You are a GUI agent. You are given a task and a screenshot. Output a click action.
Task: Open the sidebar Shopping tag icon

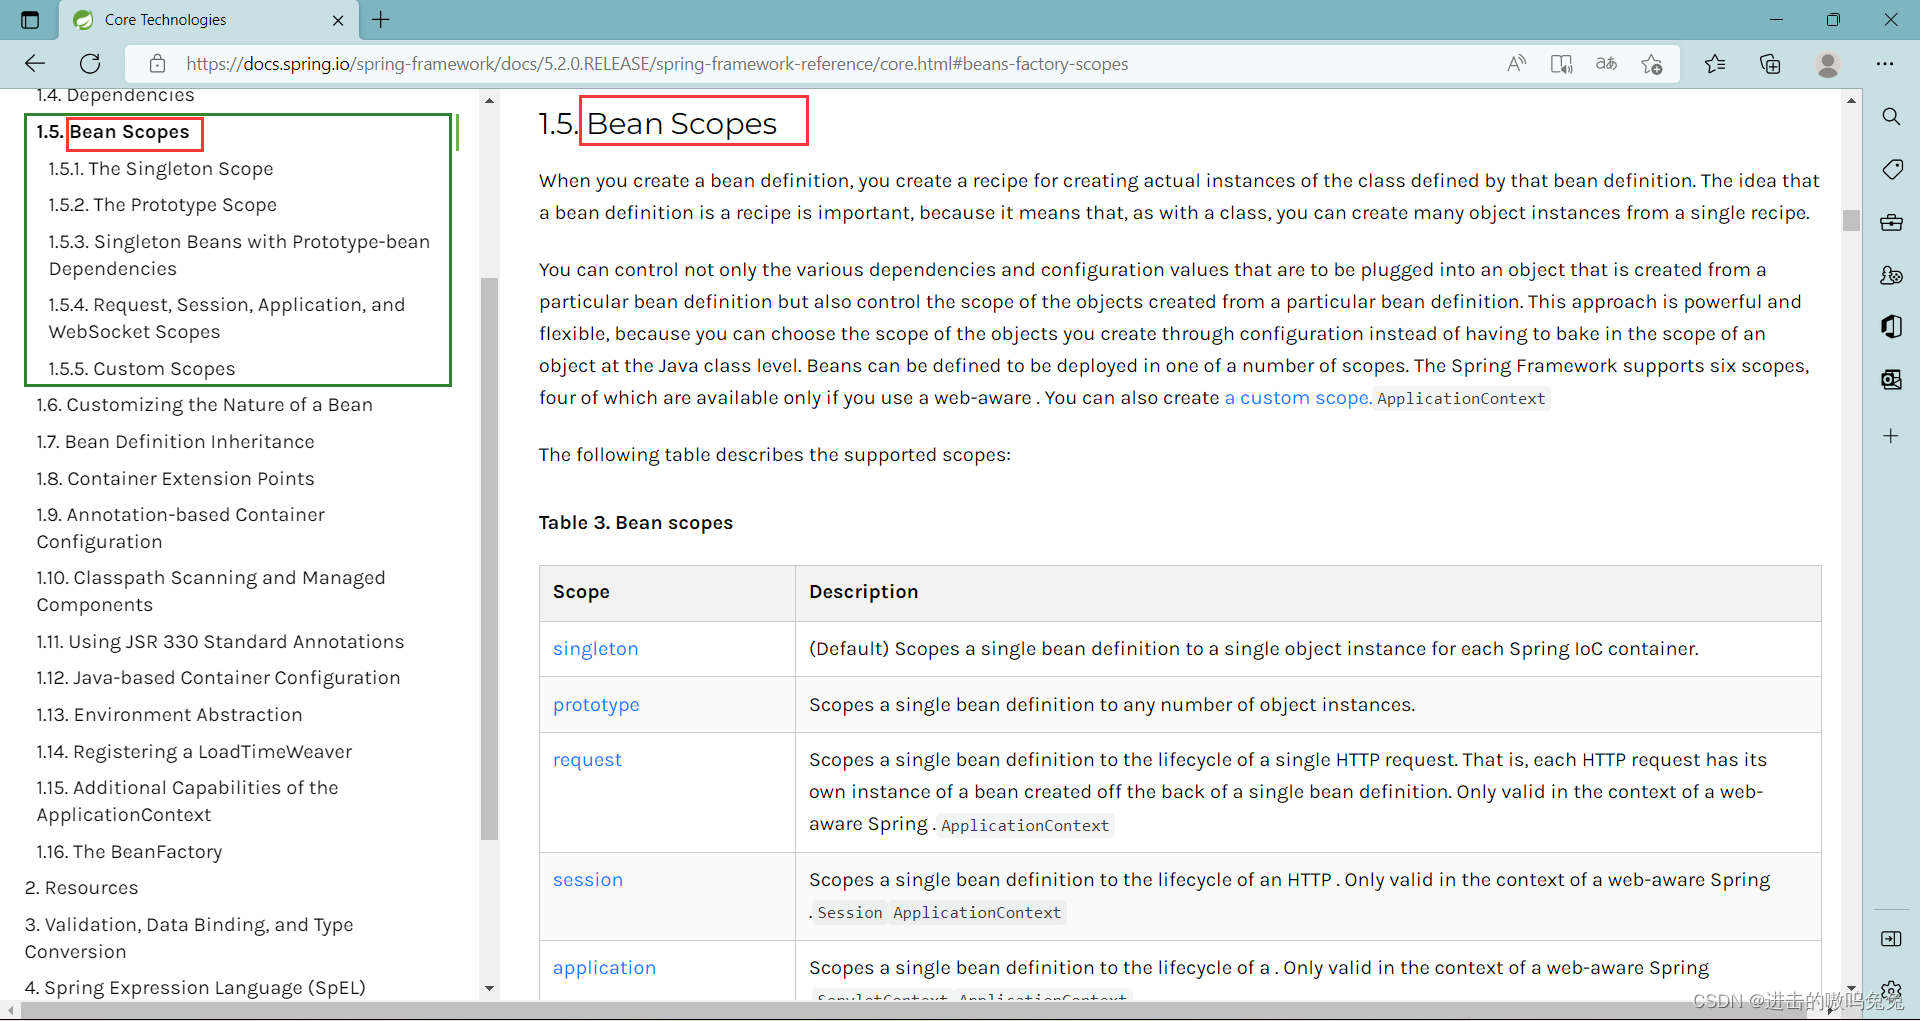point(1891,169)
